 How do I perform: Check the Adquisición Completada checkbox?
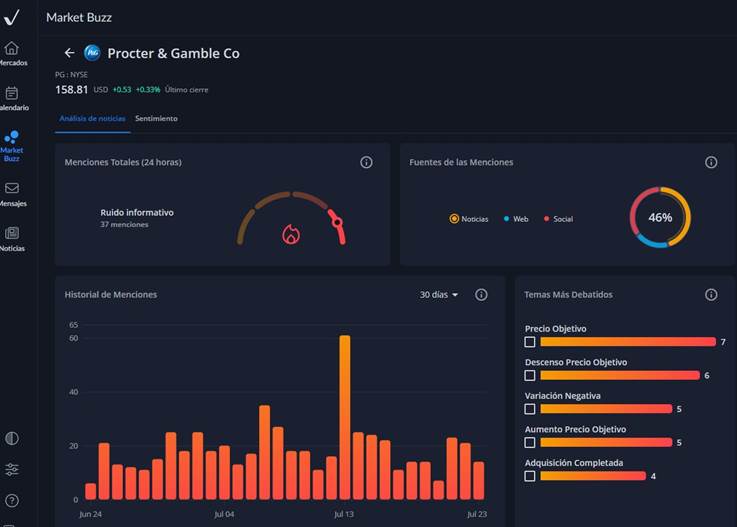[x=530, y=476]
